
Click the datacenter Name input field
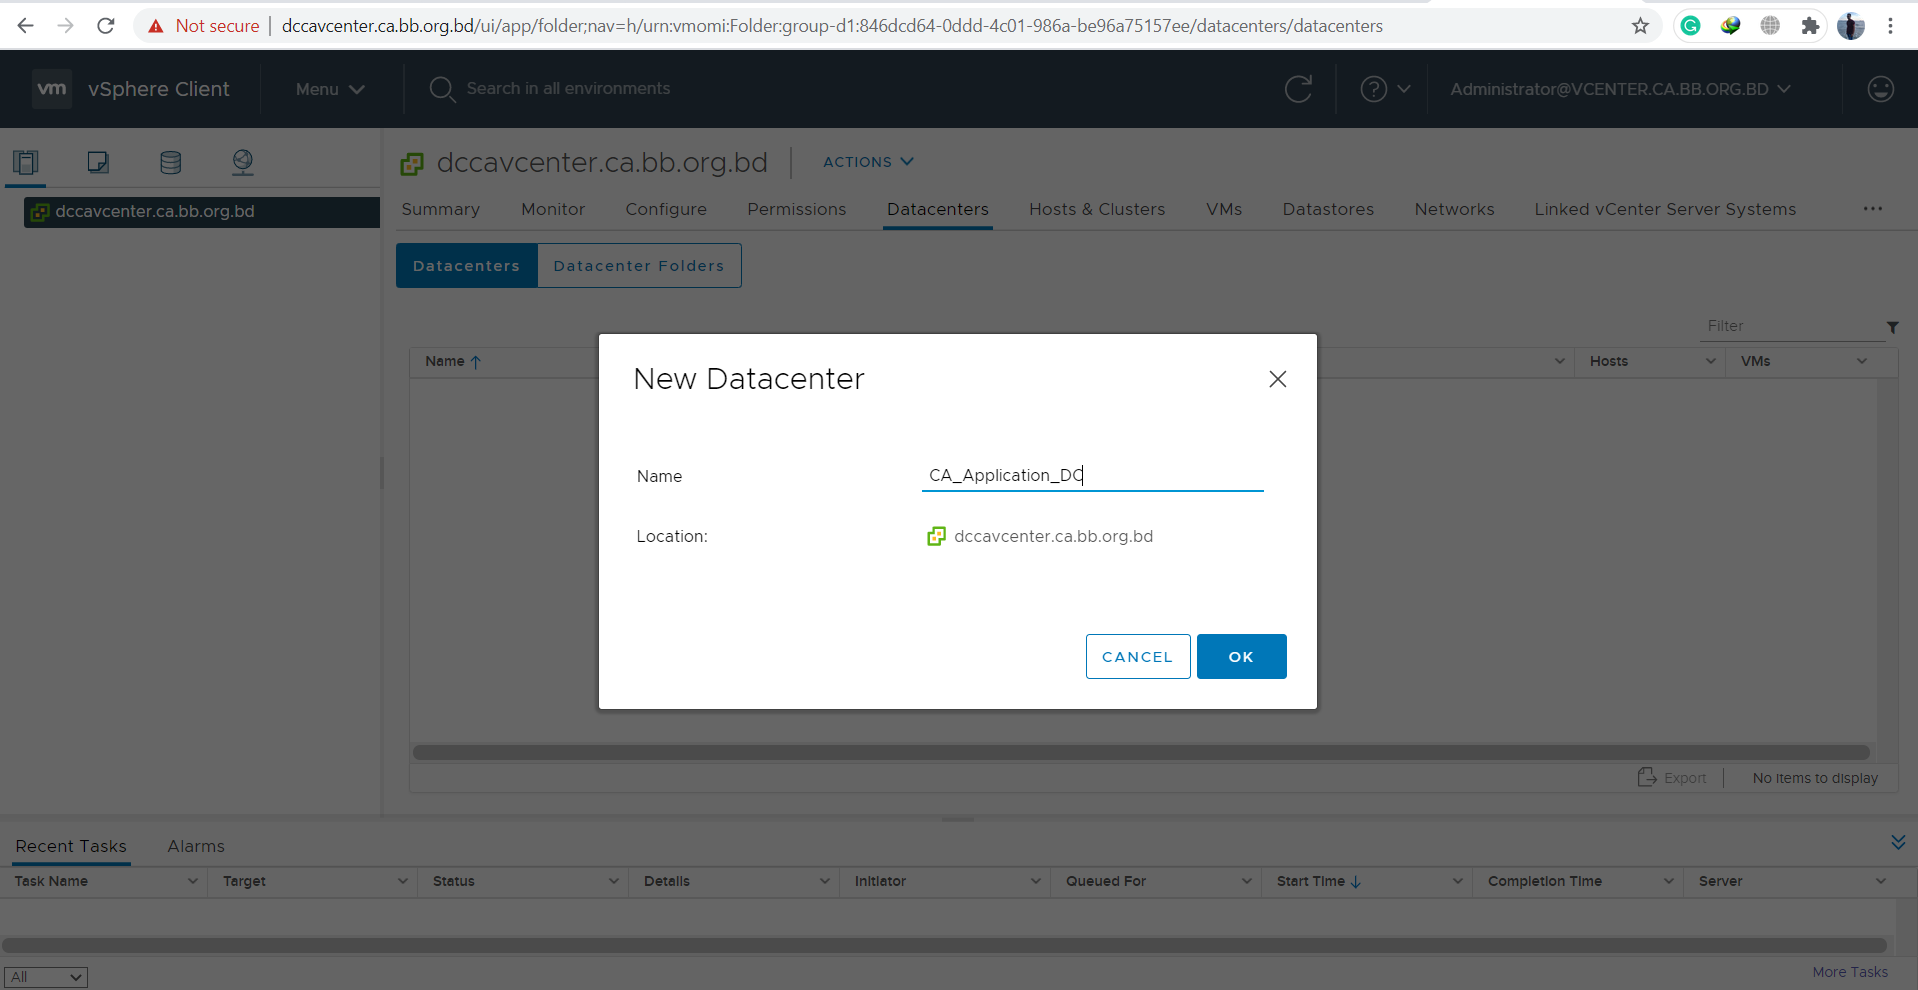[1092, 475]
